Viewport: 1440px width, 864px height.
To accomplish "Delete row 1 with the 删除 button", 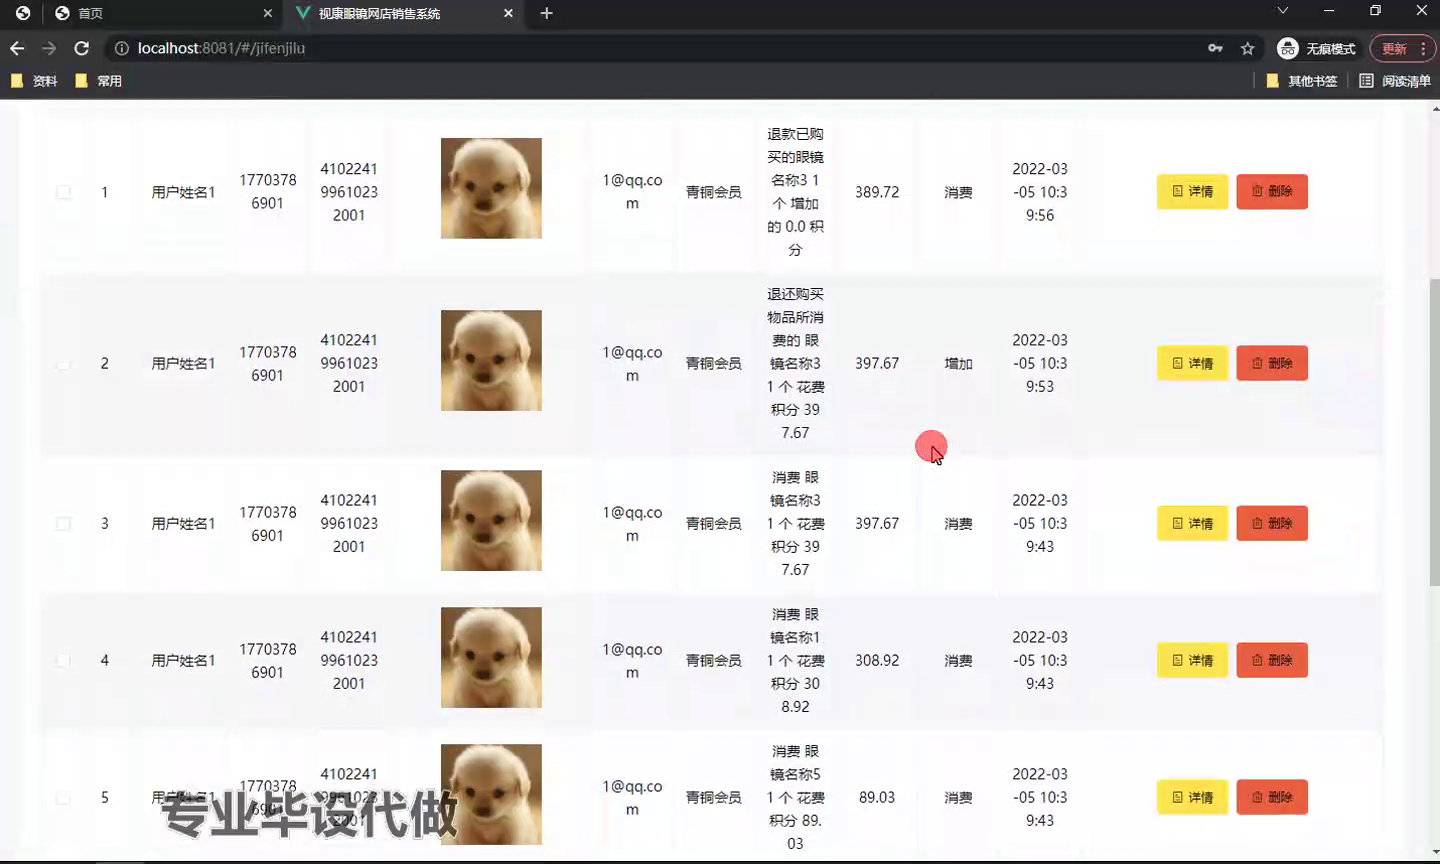I will [1272, 192].
